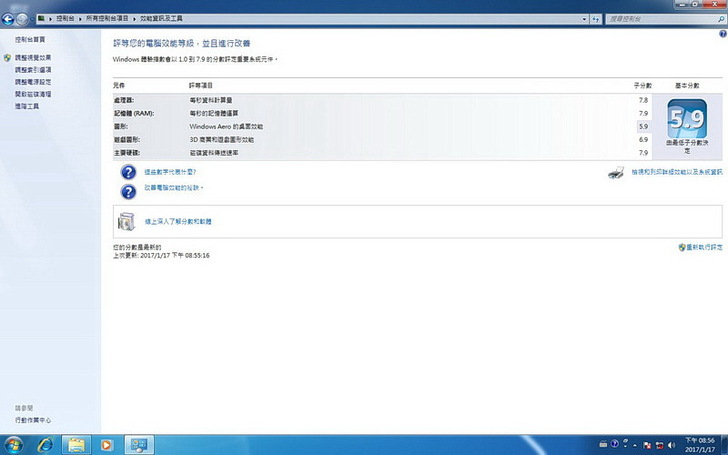The height and width of the screenshot is (455, 728).
Task: Click the network tray icon with red X
Action: (659, 445)
